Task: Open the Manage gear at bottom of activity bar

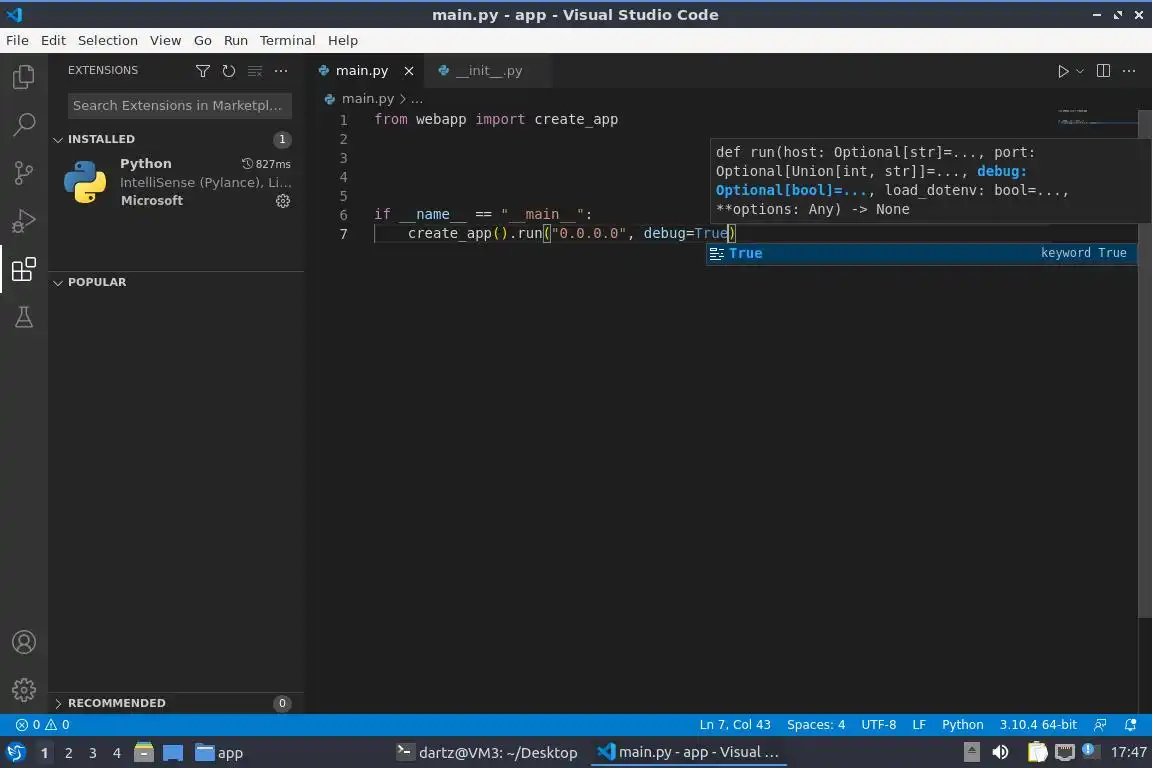Action: click(24, 689)
